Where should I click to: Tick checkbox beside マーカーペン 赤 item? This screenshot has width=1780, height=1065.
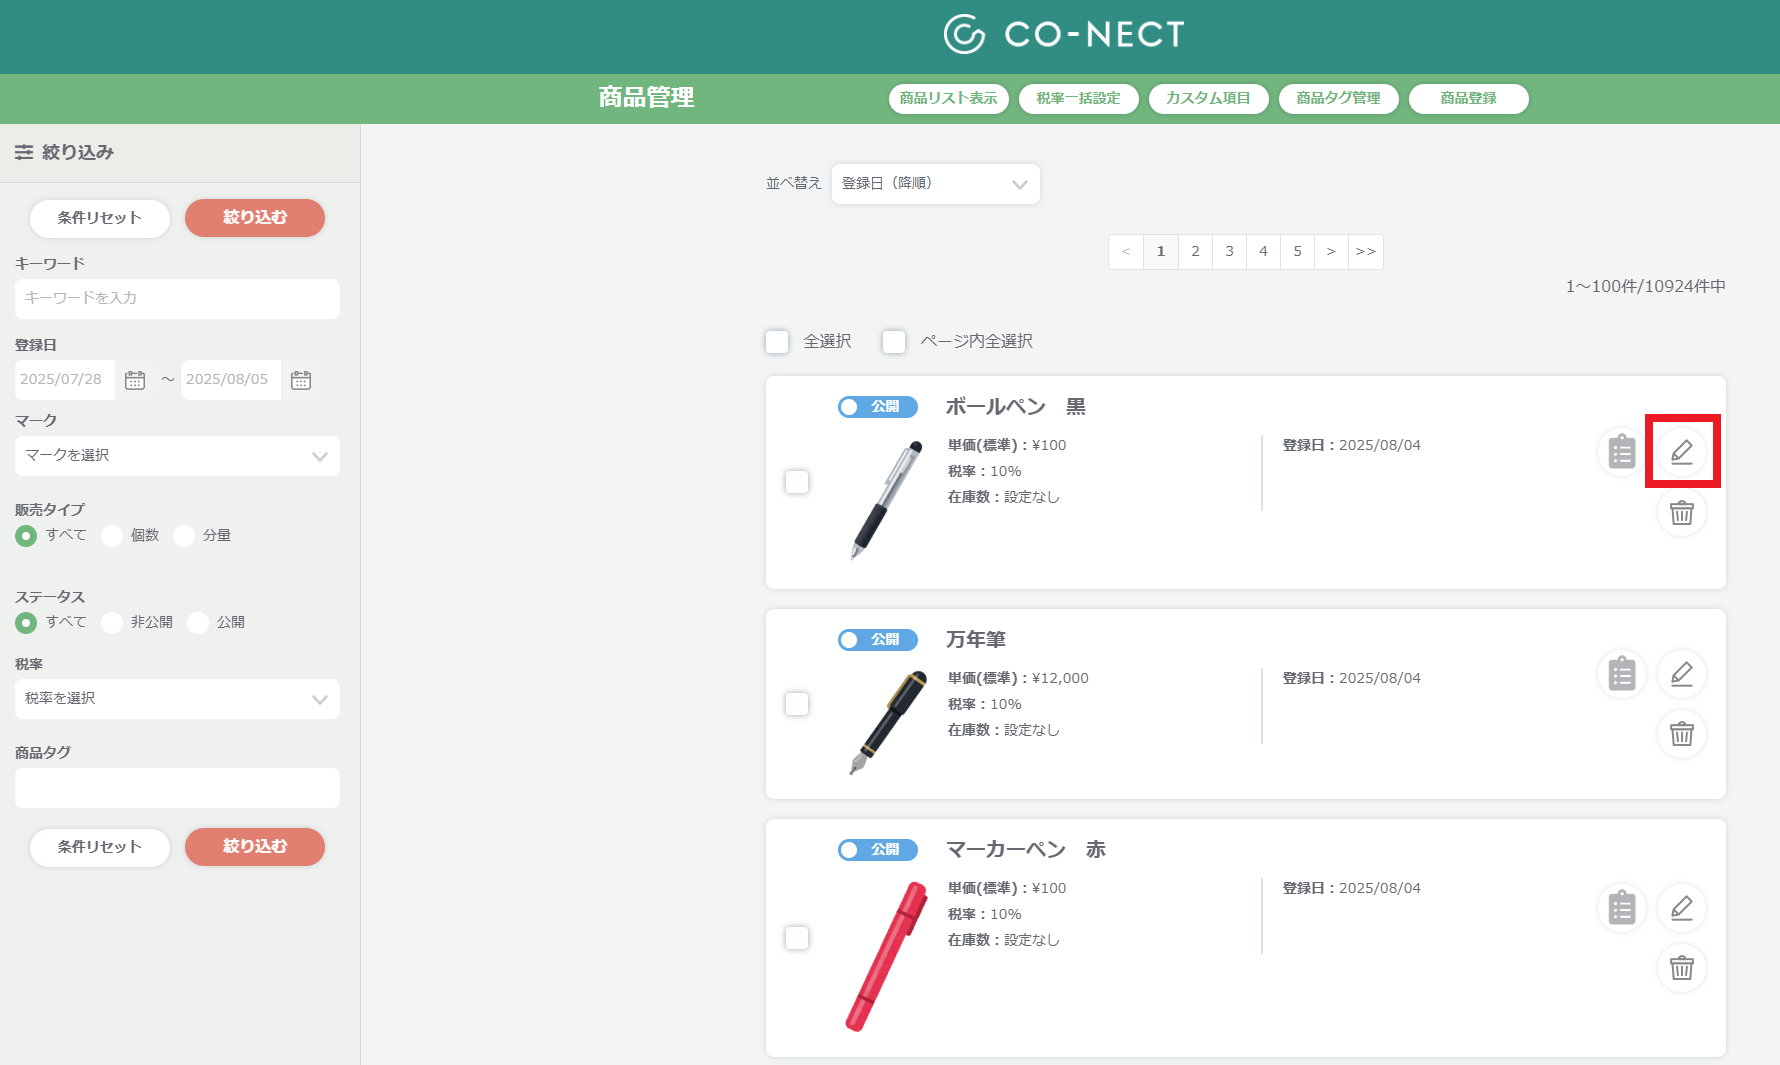797,938
